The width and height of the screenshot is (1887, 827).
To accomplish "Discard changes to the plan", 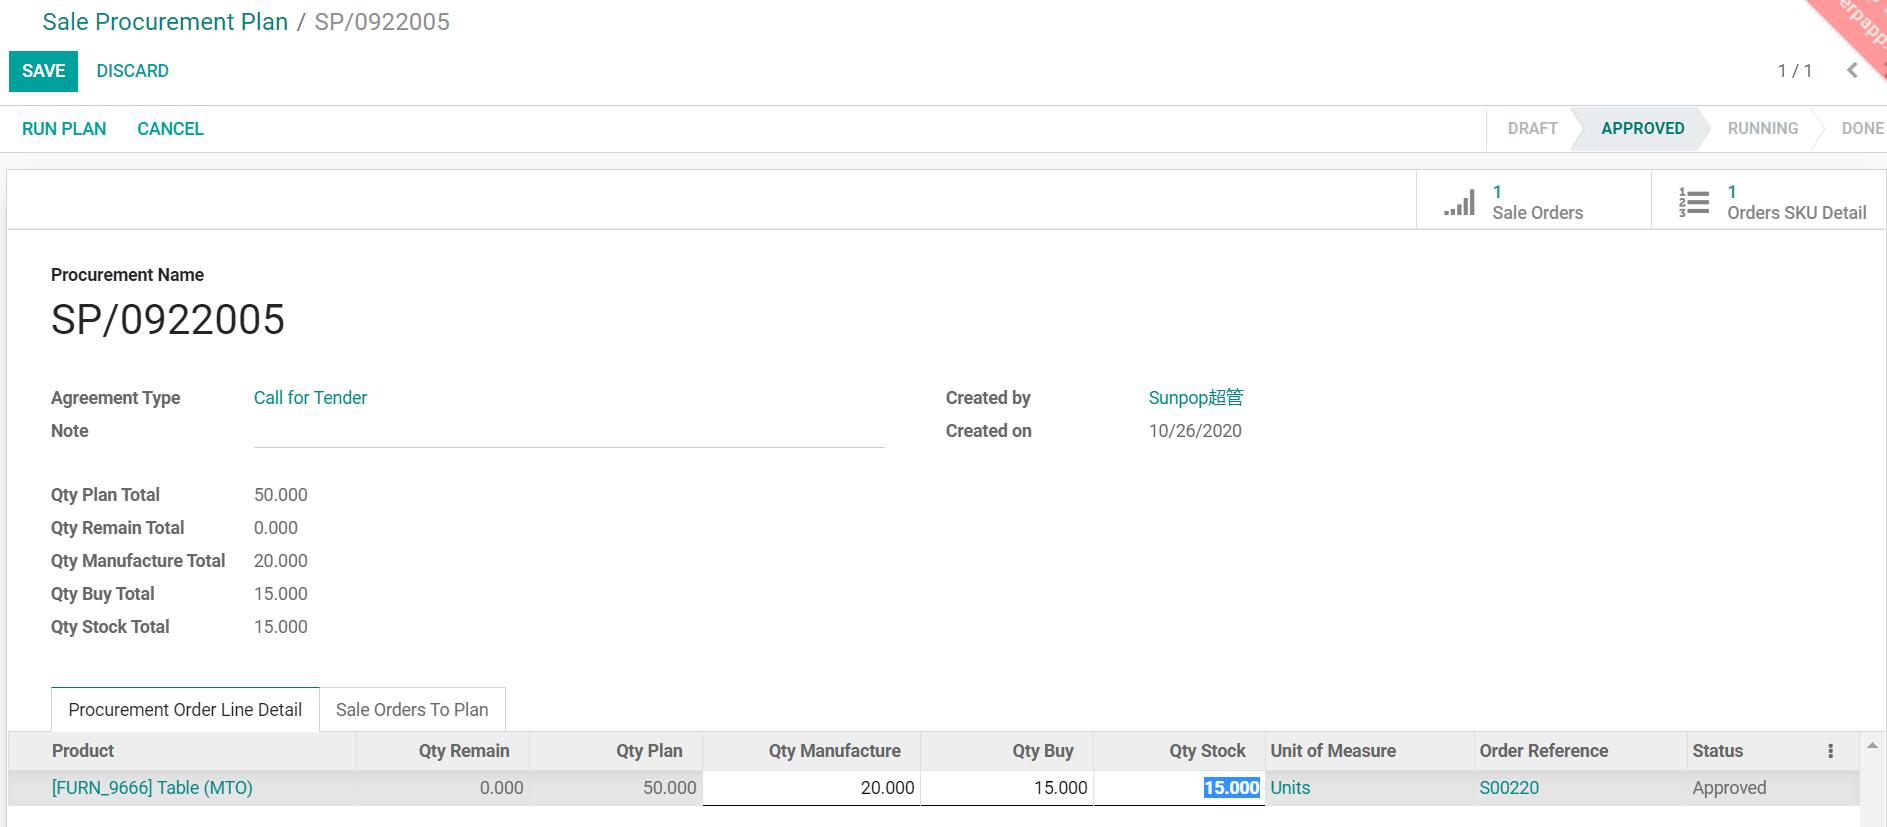I will 132,71.
